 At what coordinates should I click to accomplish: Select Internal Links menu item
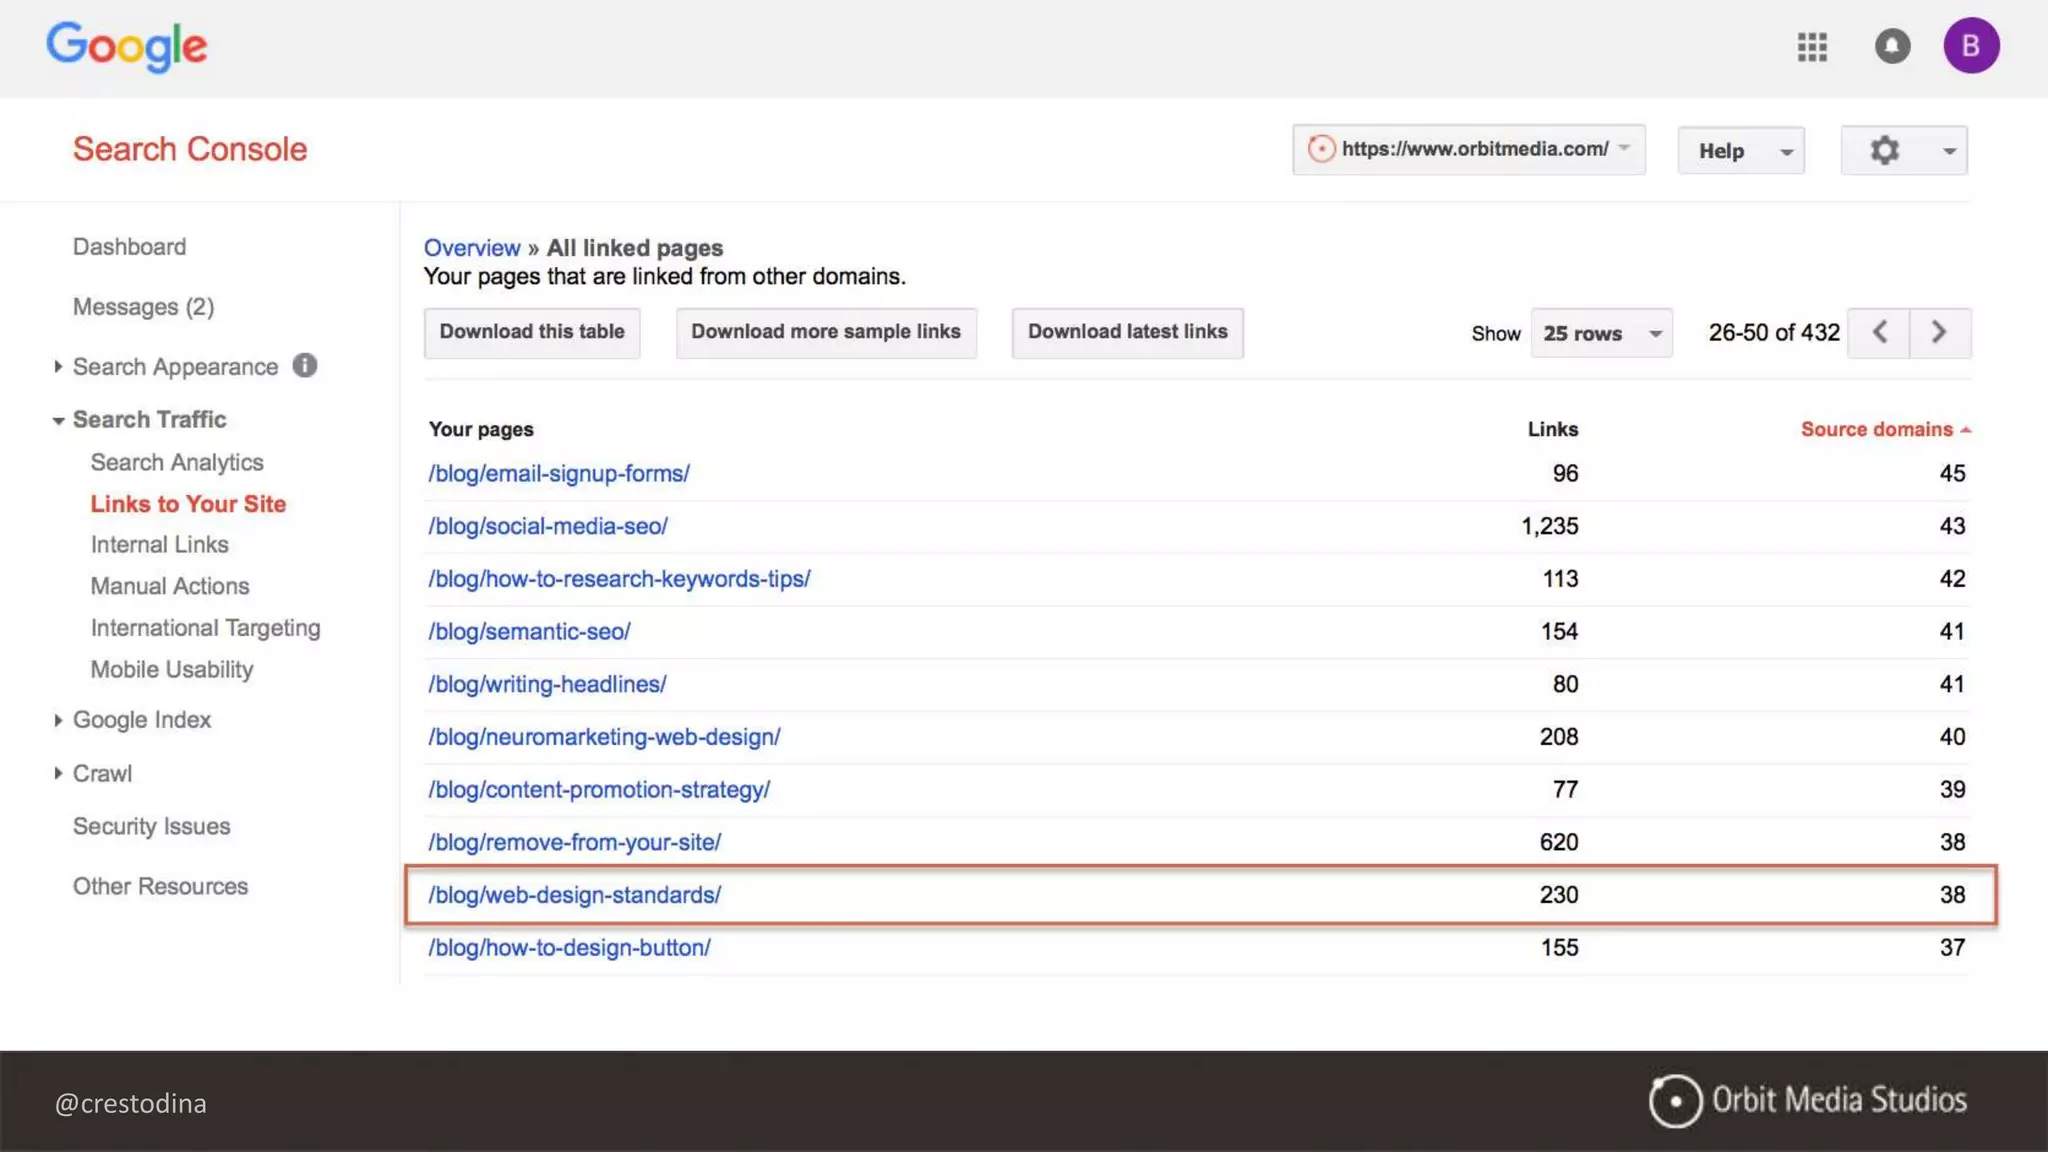(159, 545)
